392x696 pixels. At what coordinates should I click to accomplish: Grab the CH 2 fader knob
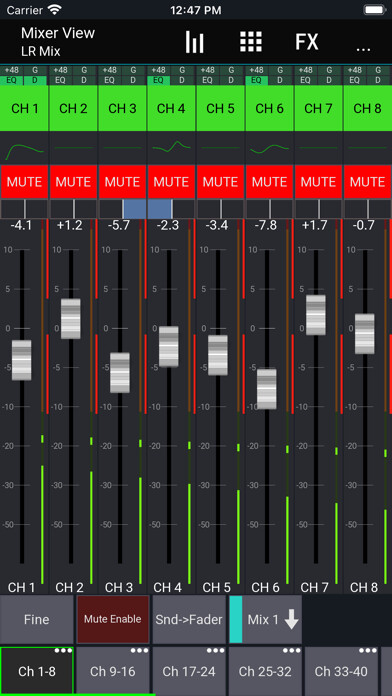[x=71, y=319]
